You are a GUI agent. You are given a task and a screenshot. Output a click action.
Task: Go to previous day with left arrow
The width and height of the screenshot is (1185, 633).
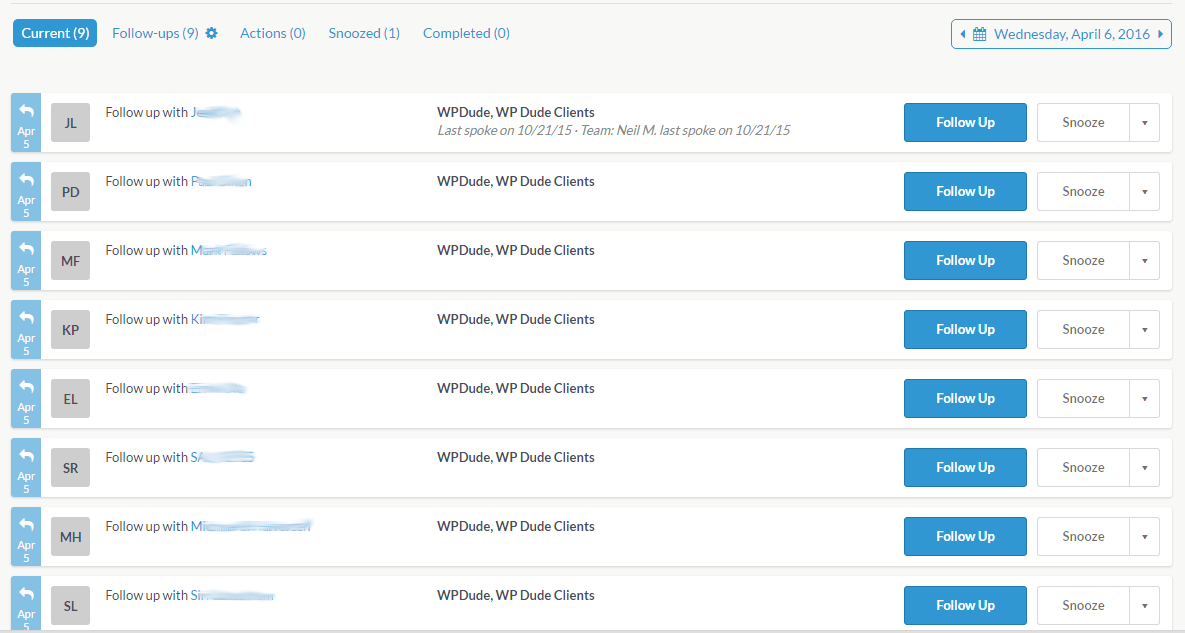963,34
